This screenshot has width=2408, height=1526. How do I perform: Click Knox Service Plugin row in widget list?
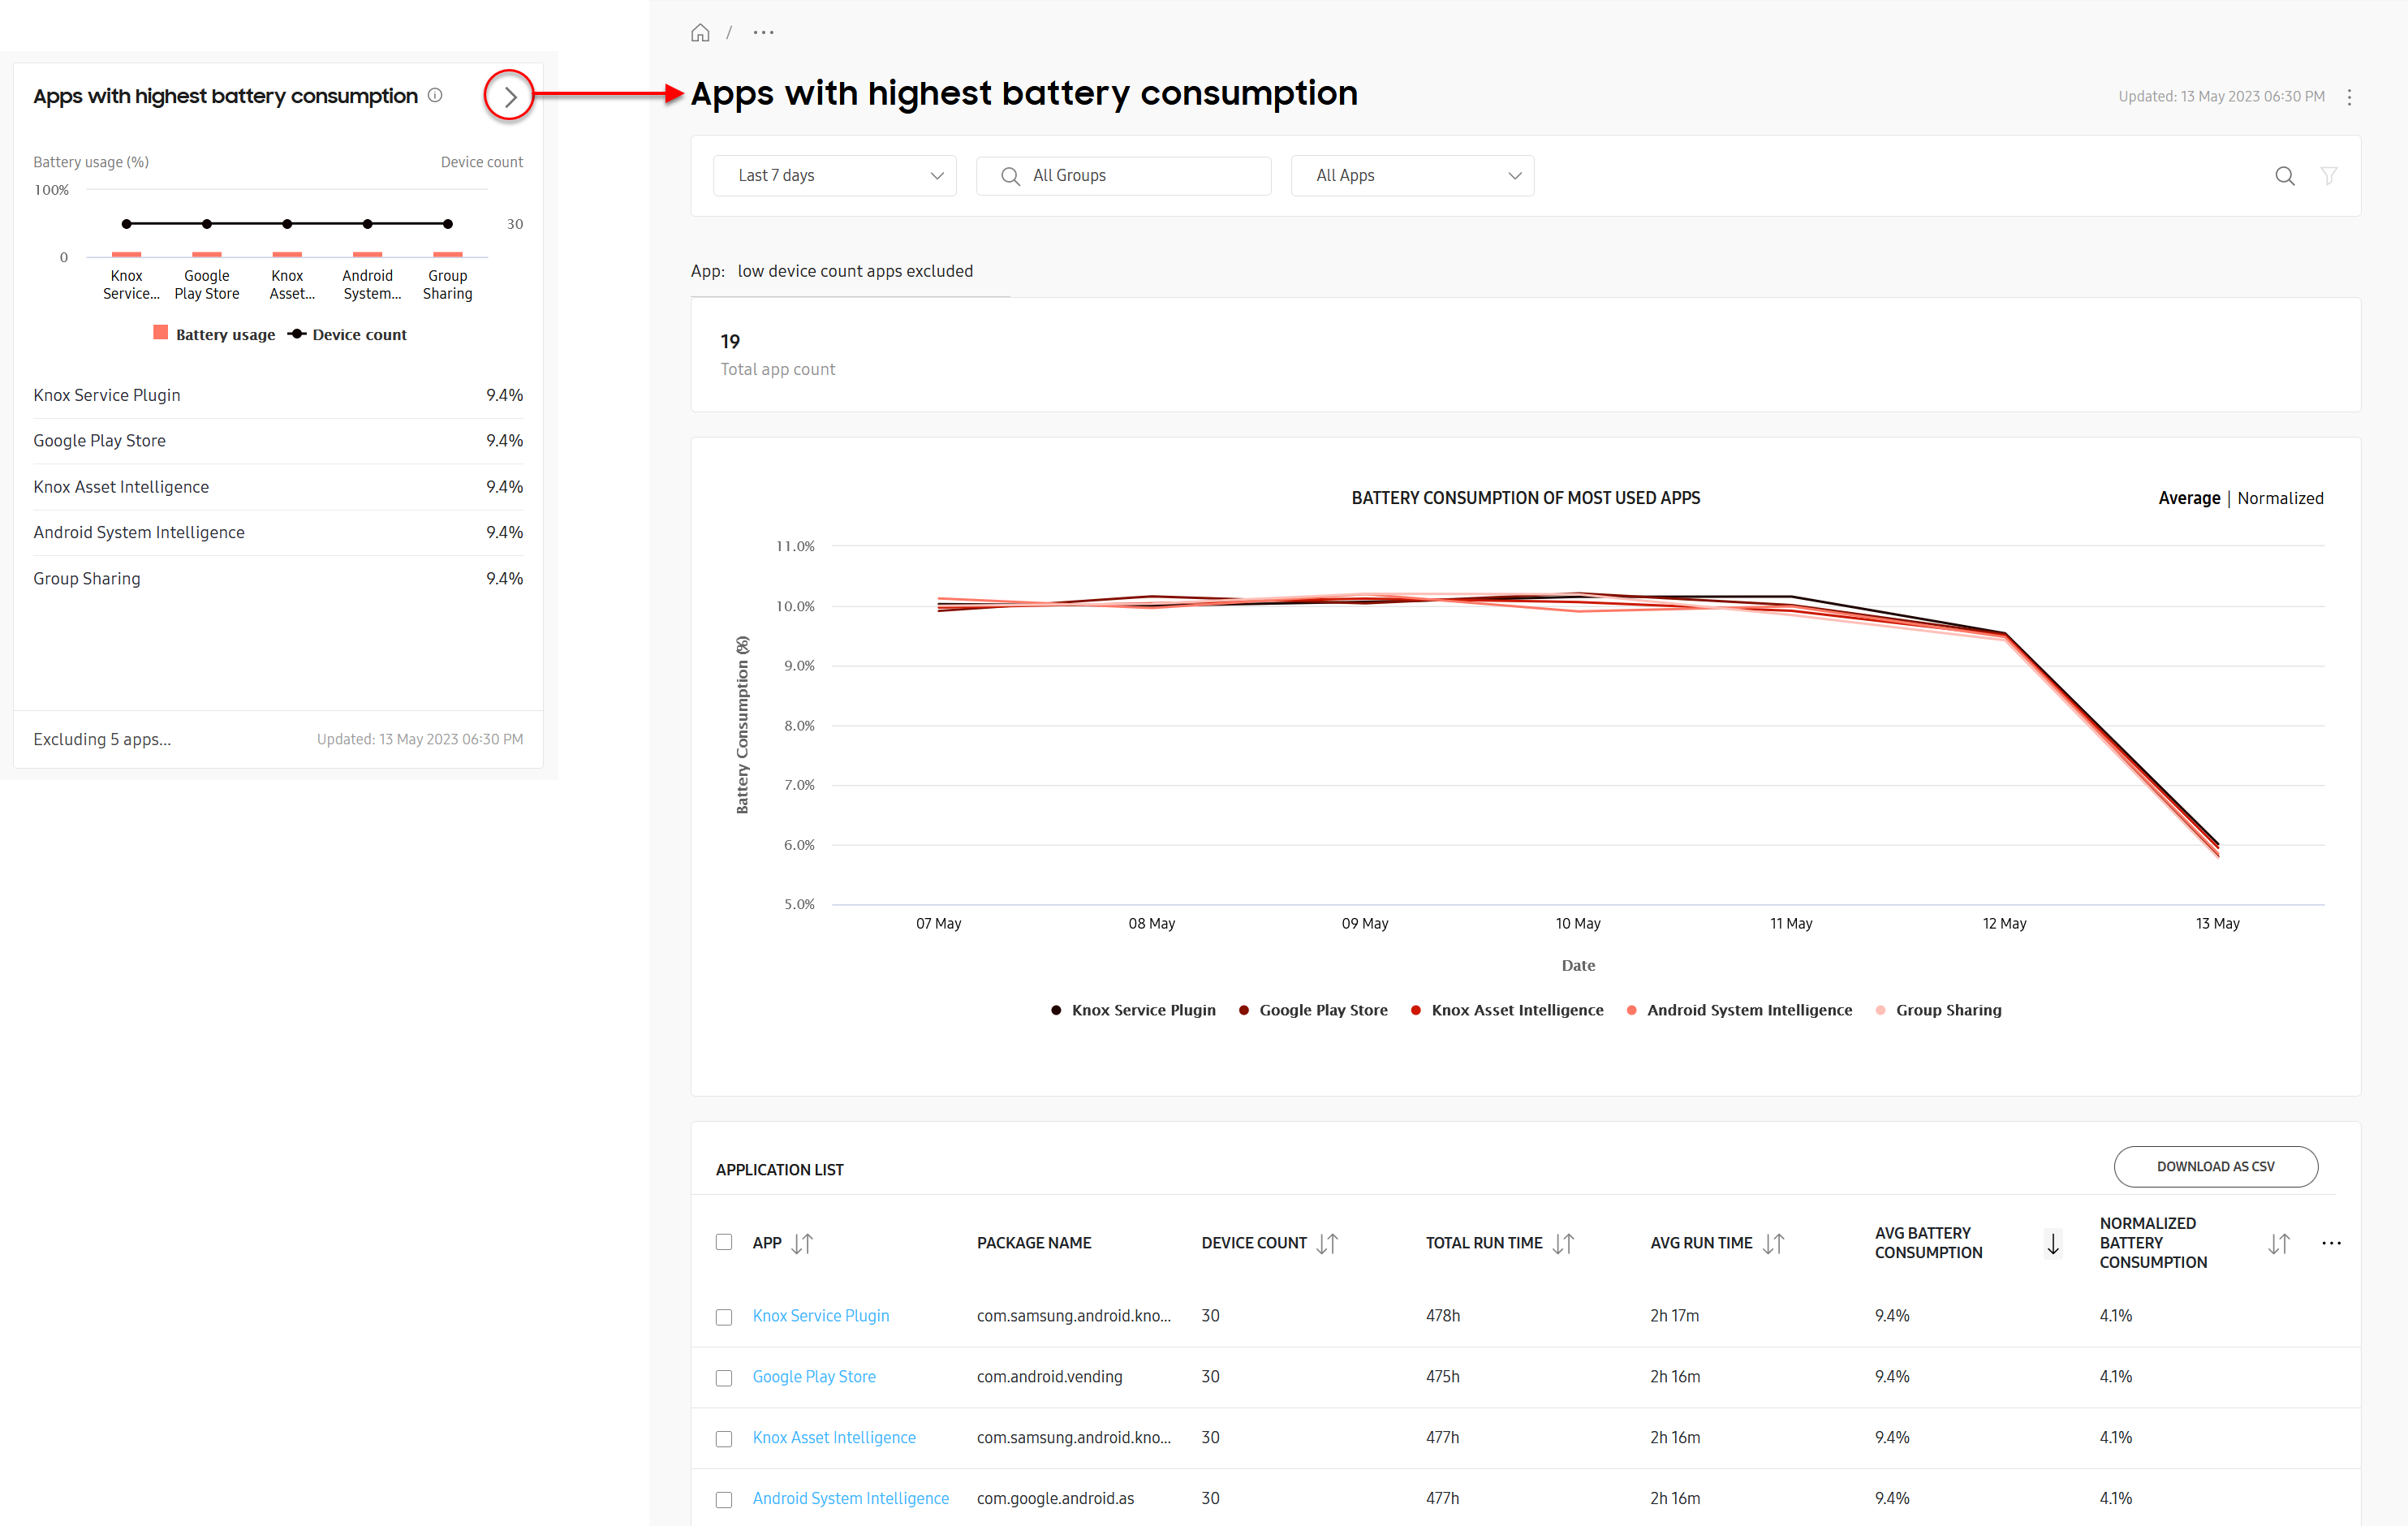pos(278,395)
